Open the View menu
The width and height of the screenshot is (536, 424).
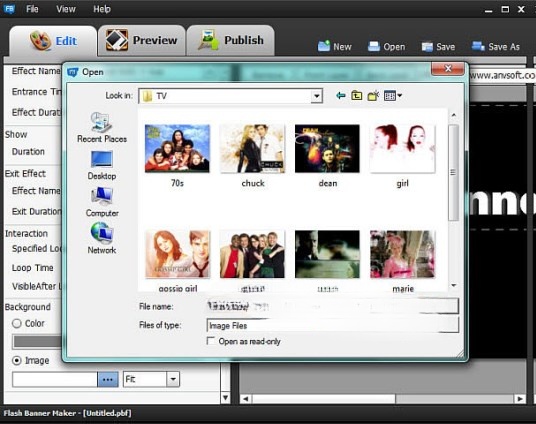[66, 9]
